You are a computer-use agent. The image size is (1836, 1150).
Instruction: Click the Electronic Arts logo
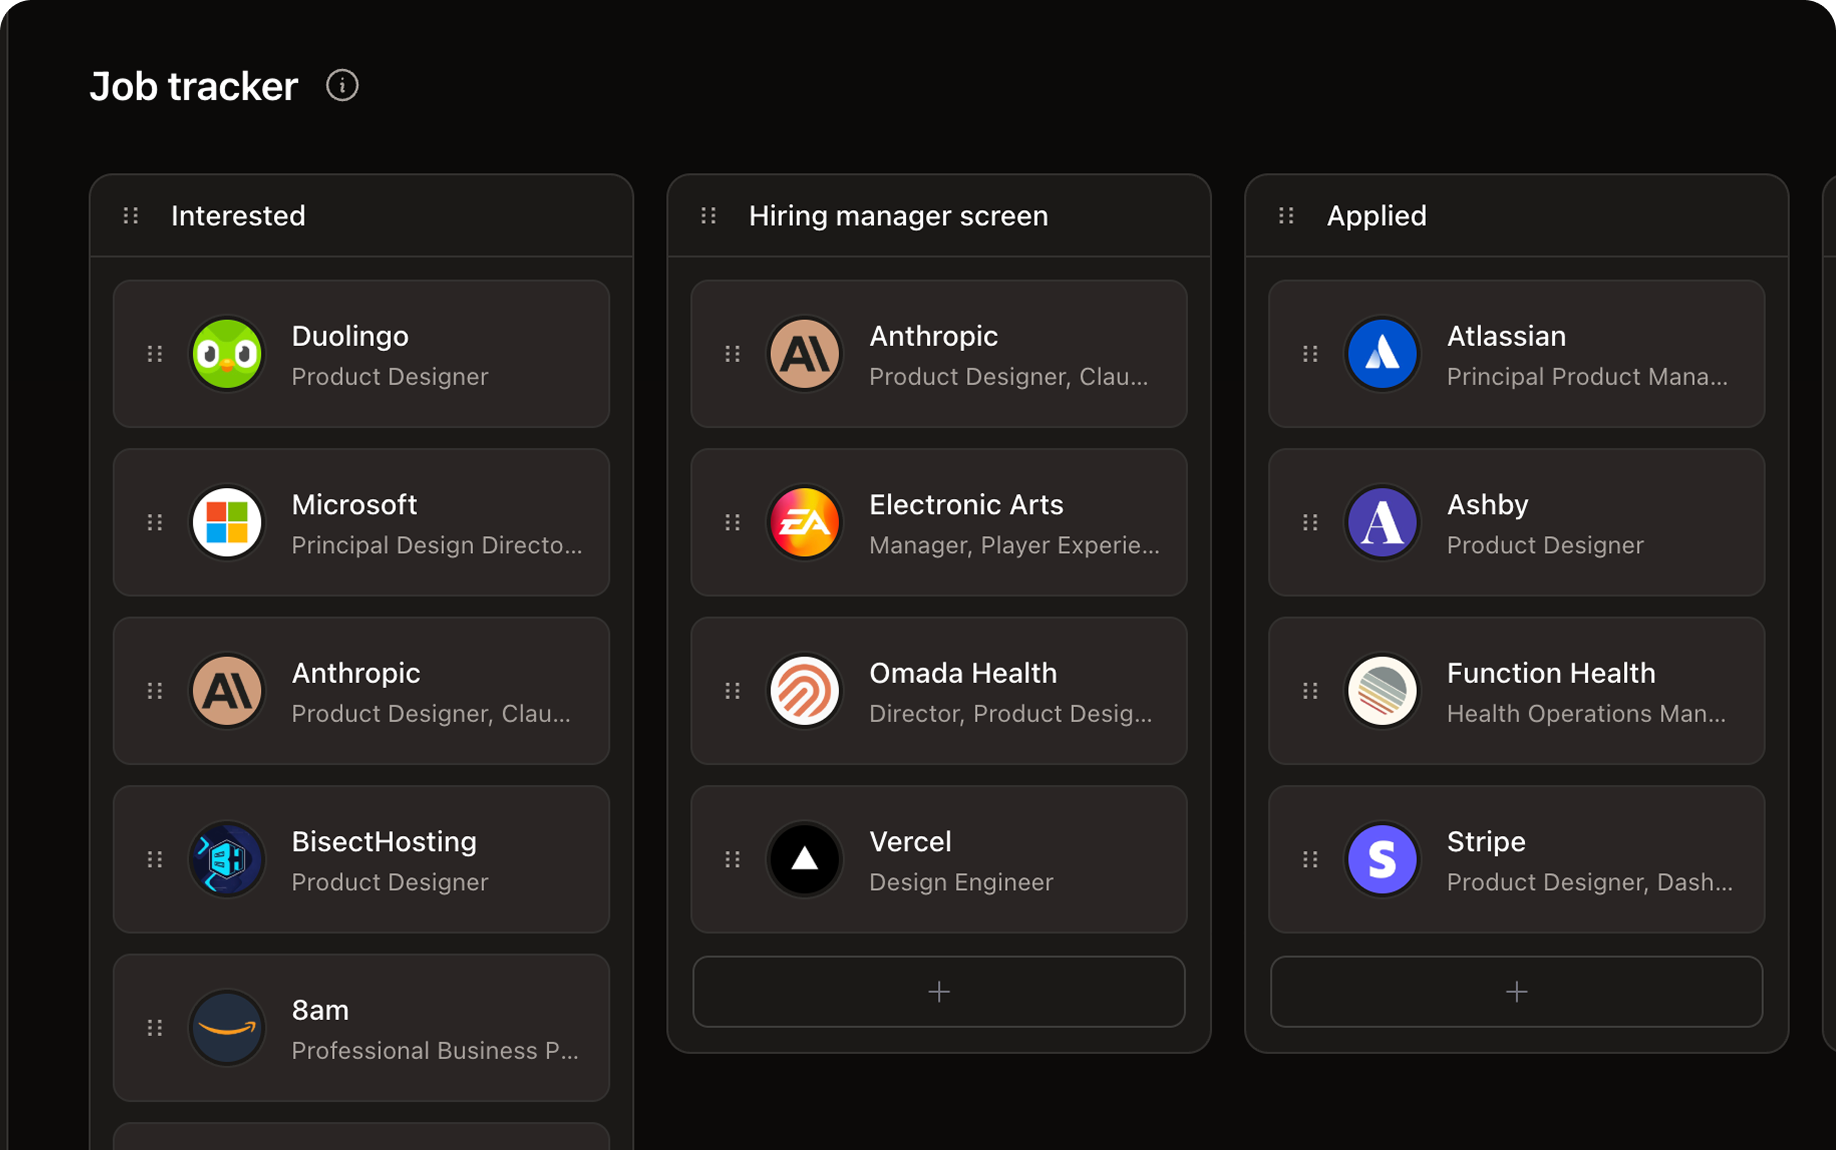pyautogui.click(x=805, y=521)
